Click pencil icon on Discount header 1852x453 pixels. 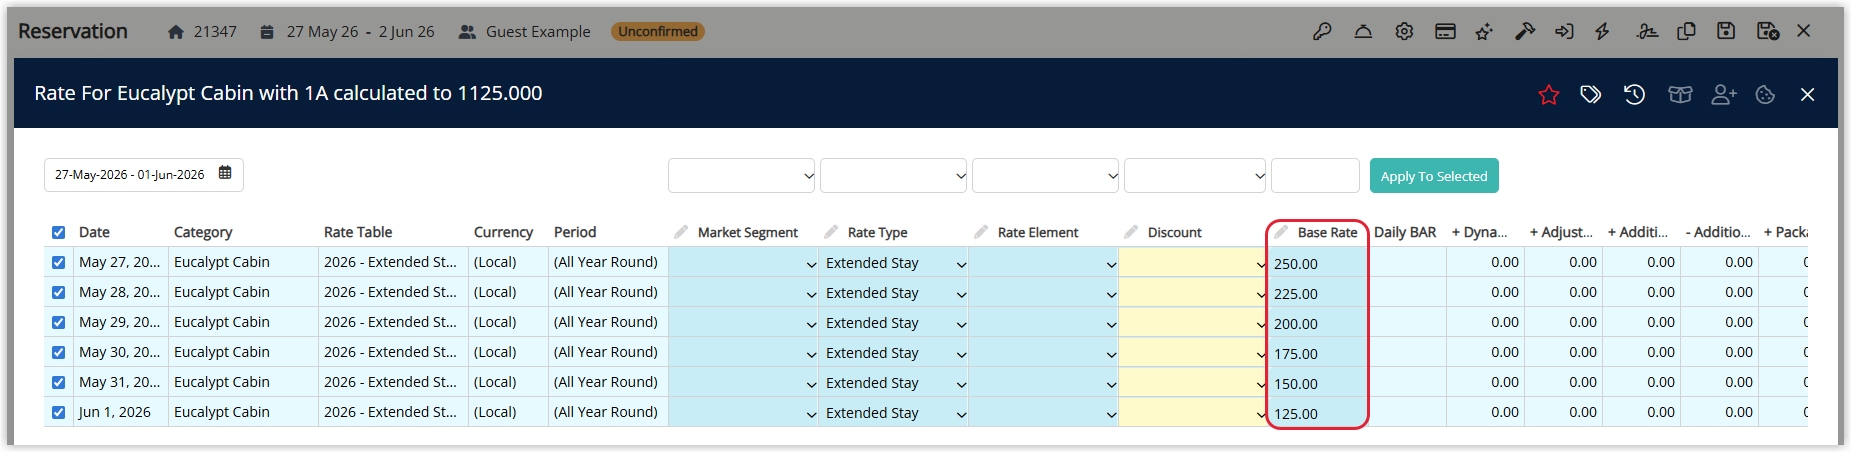(1131, 231)
